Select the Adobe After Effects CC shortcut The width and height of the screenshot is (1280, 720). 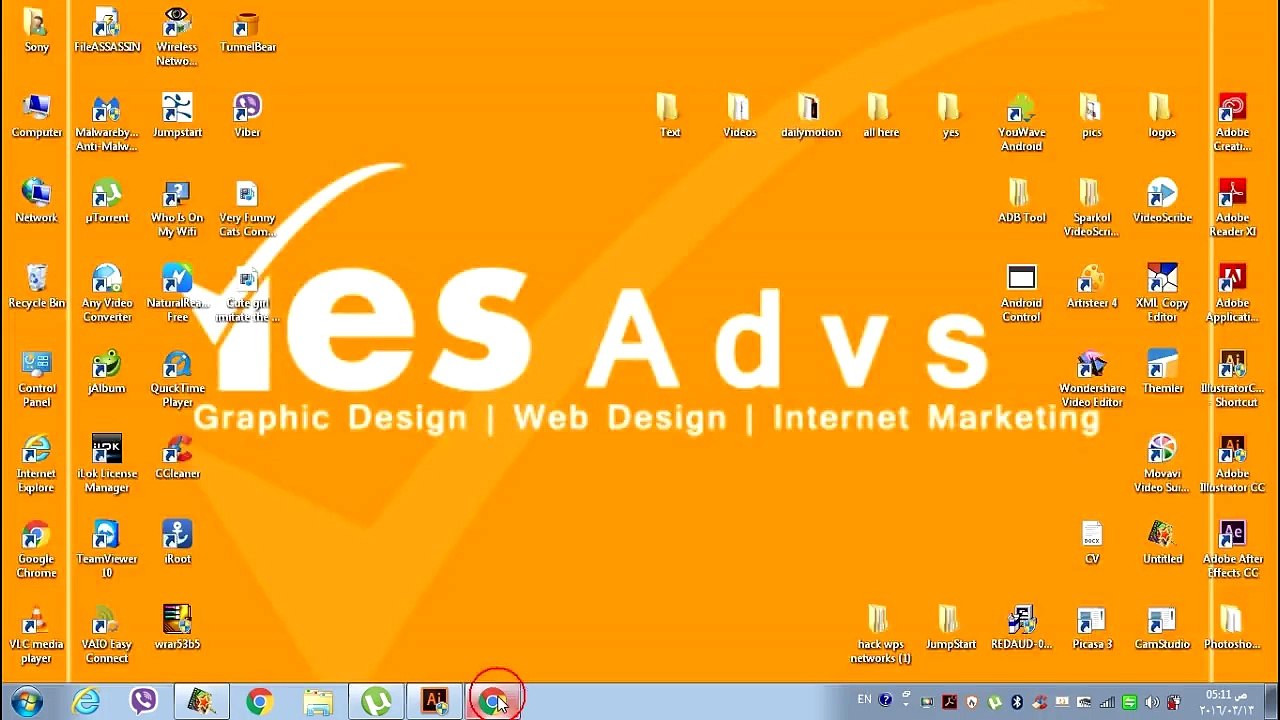click(1232, 550)
